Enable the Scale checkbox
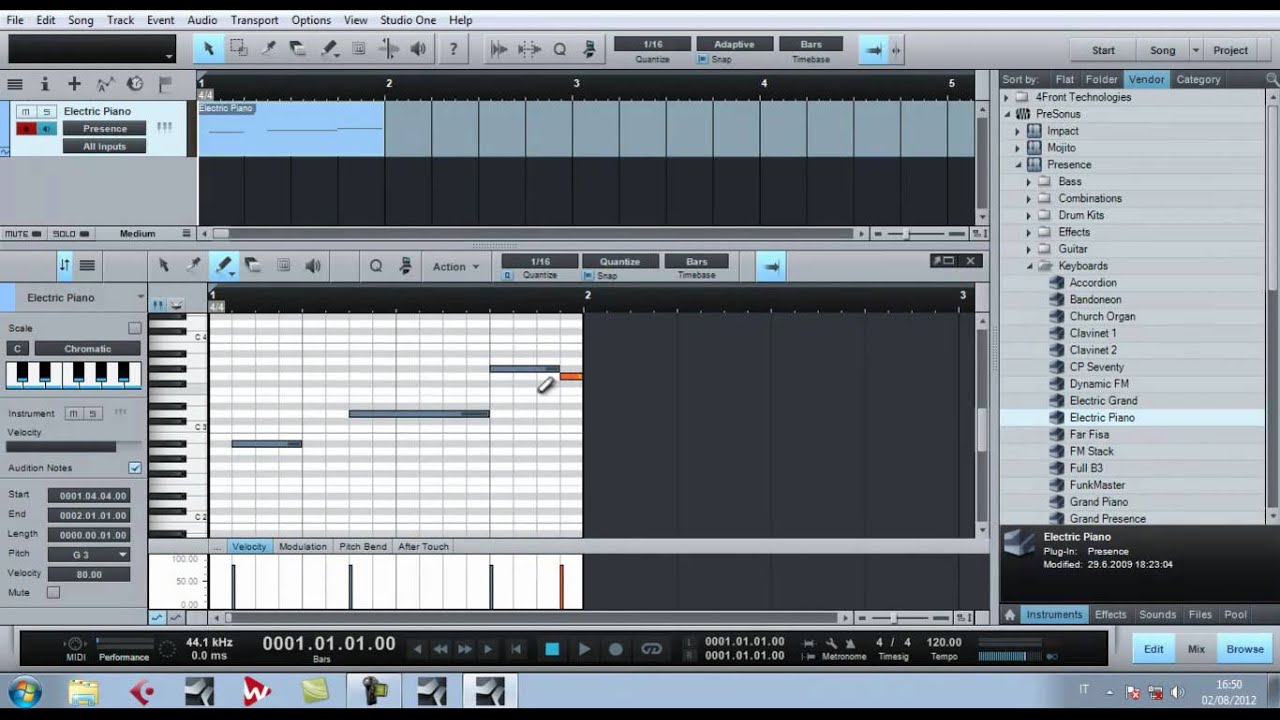 [134, 328]
